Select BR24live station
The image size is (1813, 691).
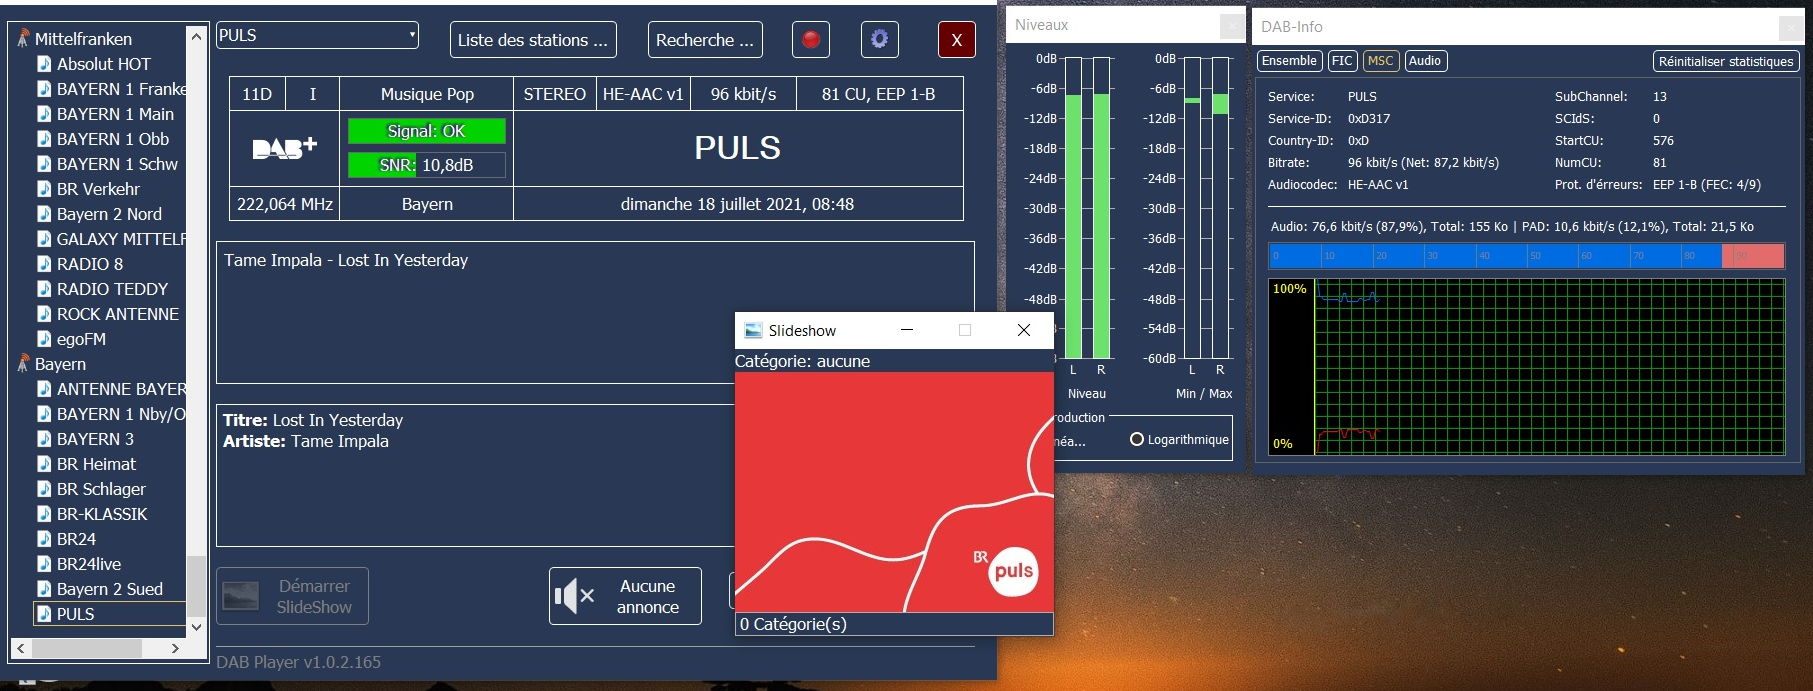coord(89,564)
